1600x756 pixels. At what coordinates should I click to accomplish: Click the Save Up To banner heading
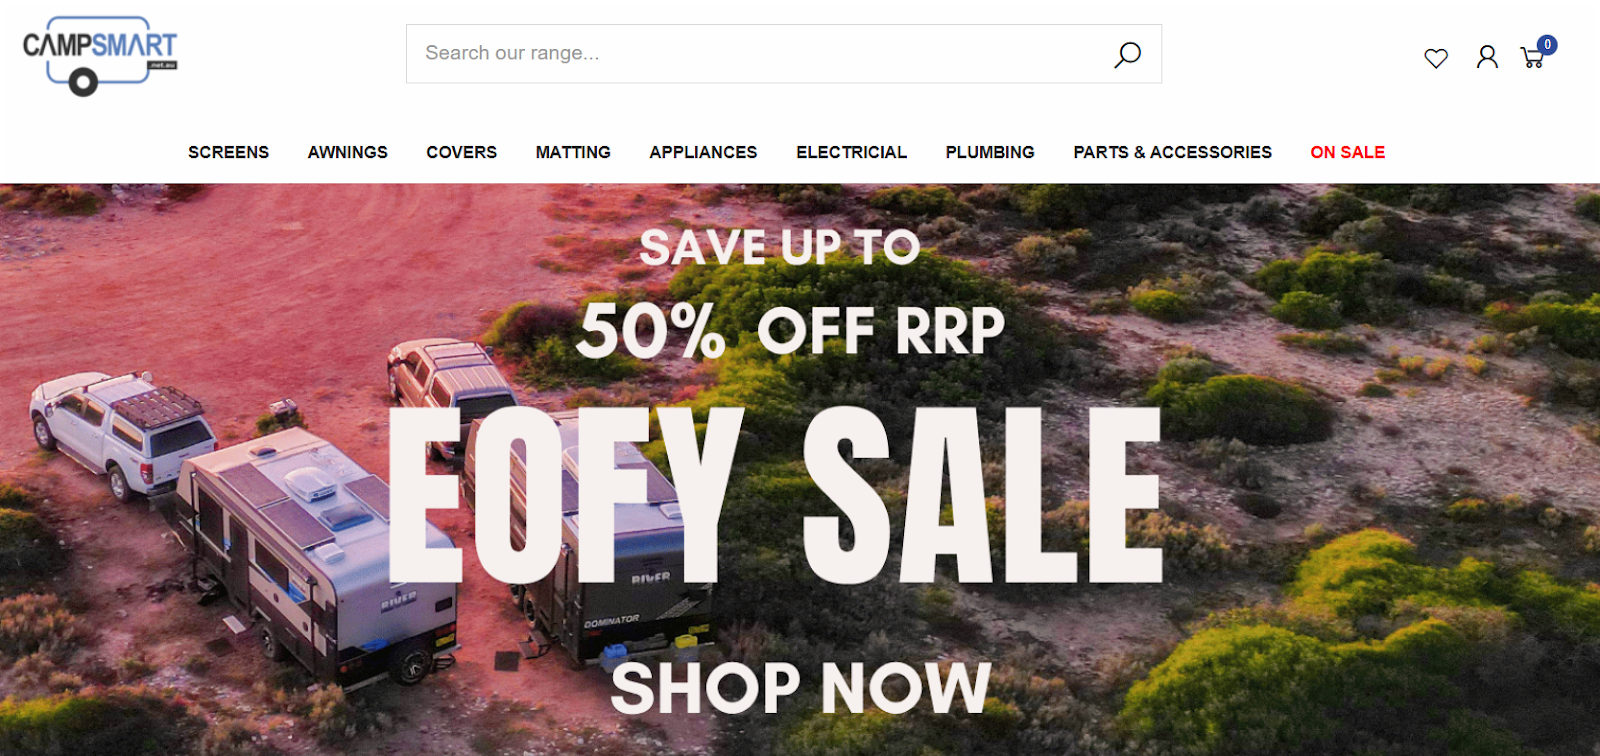pos(779,247)
